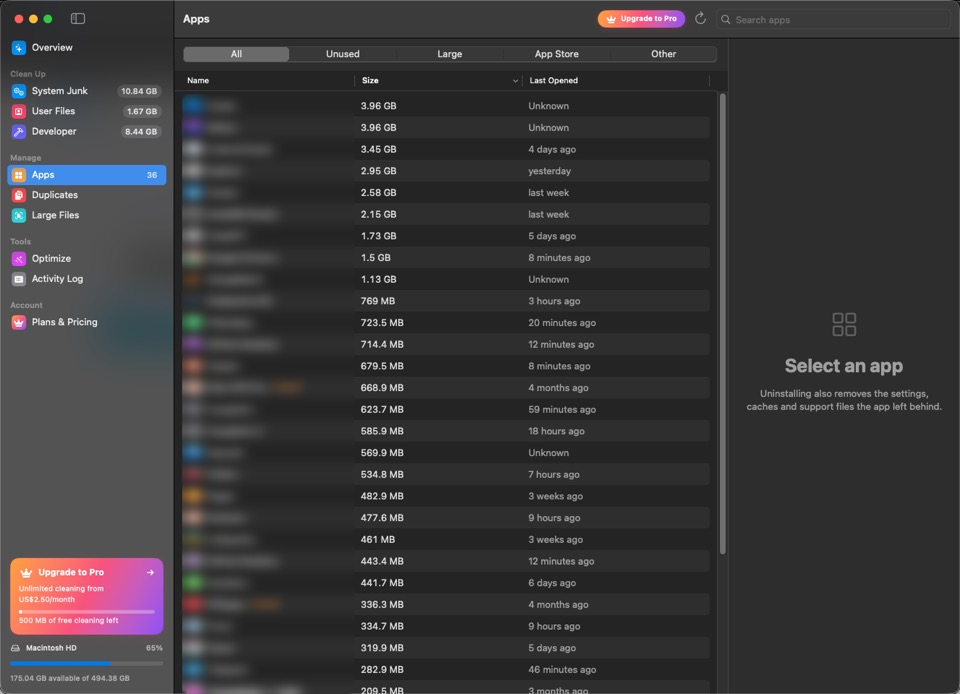Click the 36 count badge on Apps
The height and width of the screenshot is (694, 960).
pos(152,175)
